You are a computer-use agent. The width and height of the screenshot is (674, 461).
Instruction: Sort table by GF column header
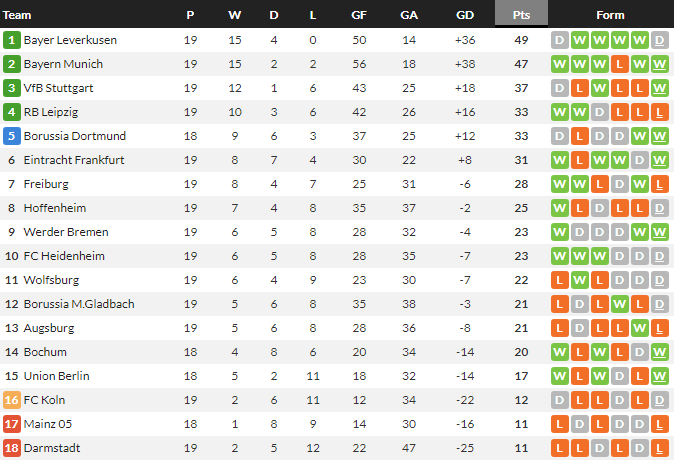point(359,15)
